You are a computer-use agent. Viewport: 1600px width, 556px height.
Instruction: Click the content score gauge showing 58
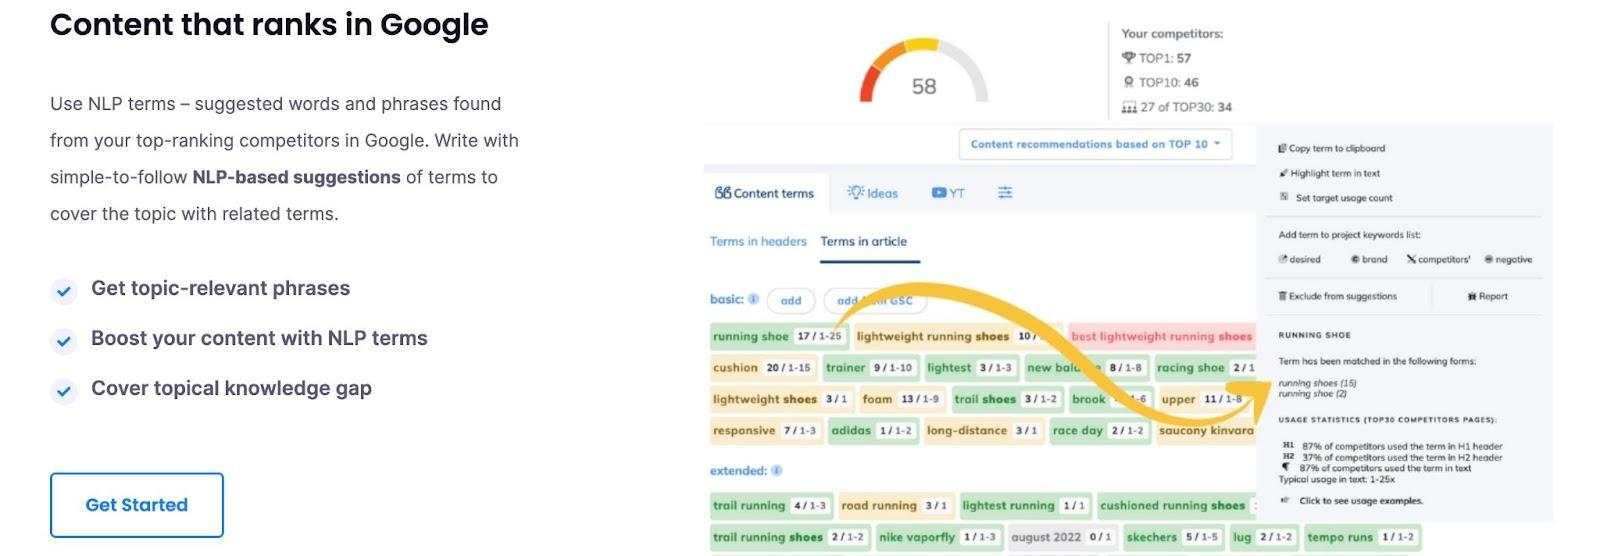923,75
